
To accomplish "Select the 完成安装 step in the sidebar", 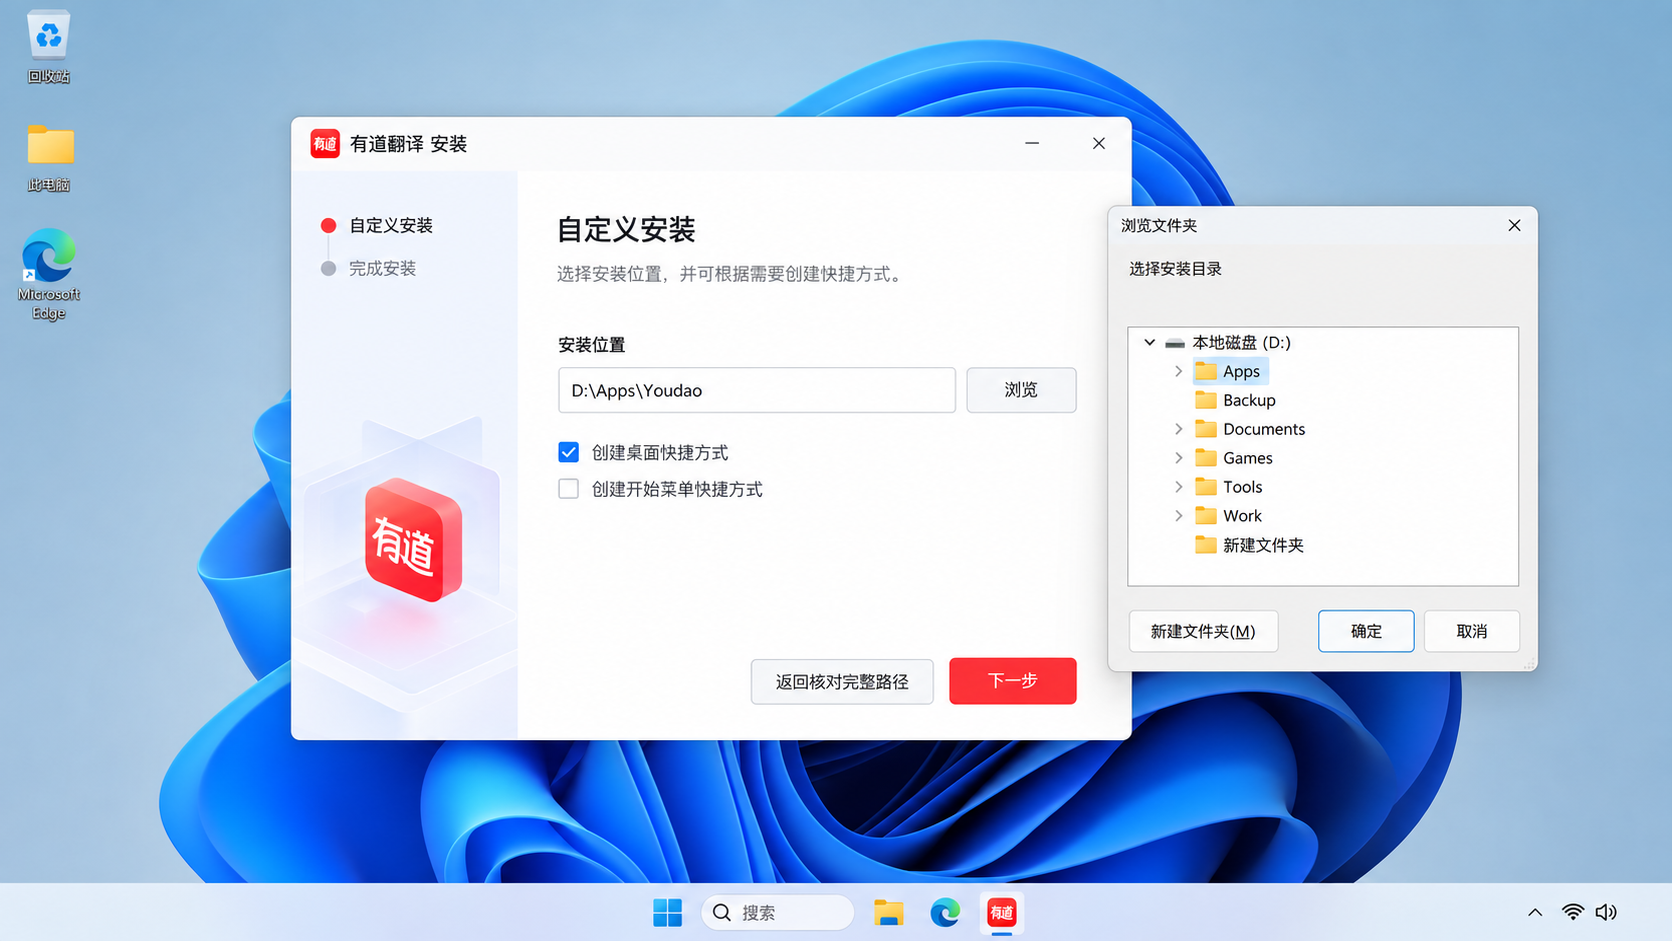I will click(368, 268).
